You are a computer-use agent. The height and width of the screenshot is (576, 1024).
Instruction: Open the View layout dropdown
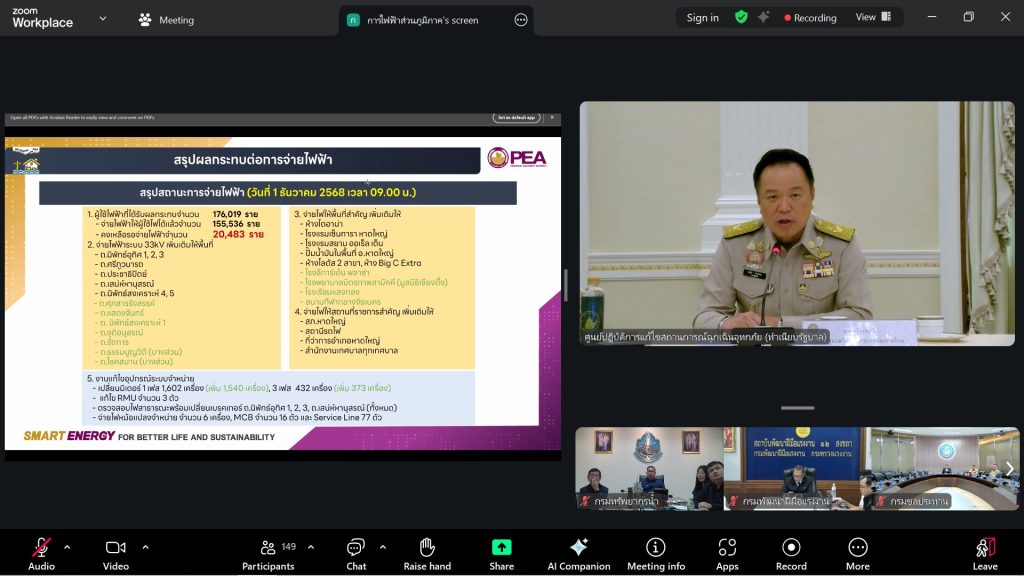(x=872, y=17)
